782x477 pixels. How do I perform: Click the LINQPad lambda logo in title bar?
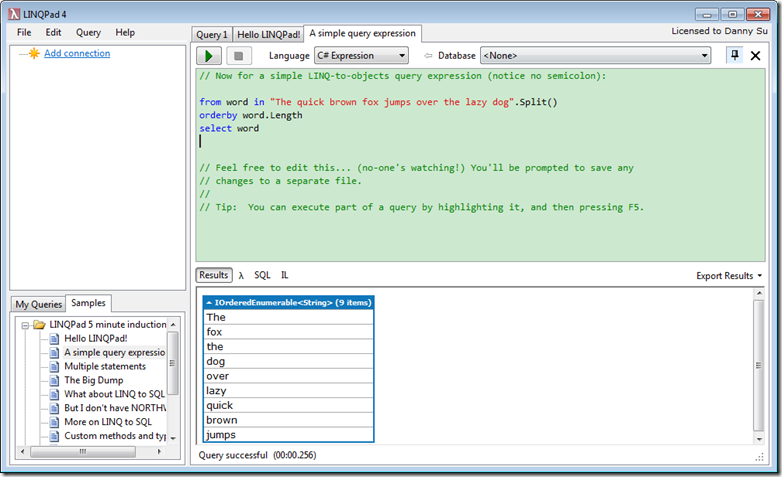[x=13, y=14]
